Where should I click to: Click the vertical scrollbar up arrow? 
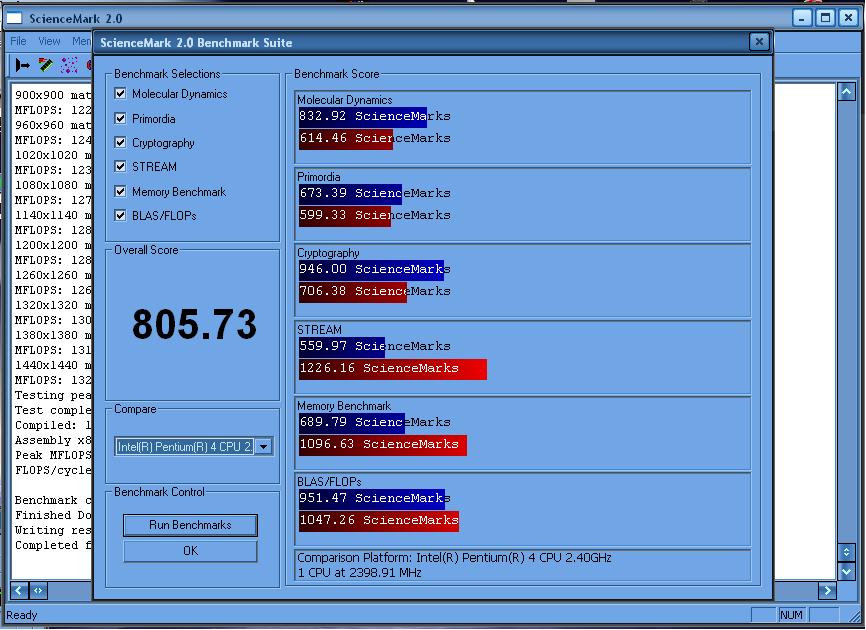pos(846,92)
